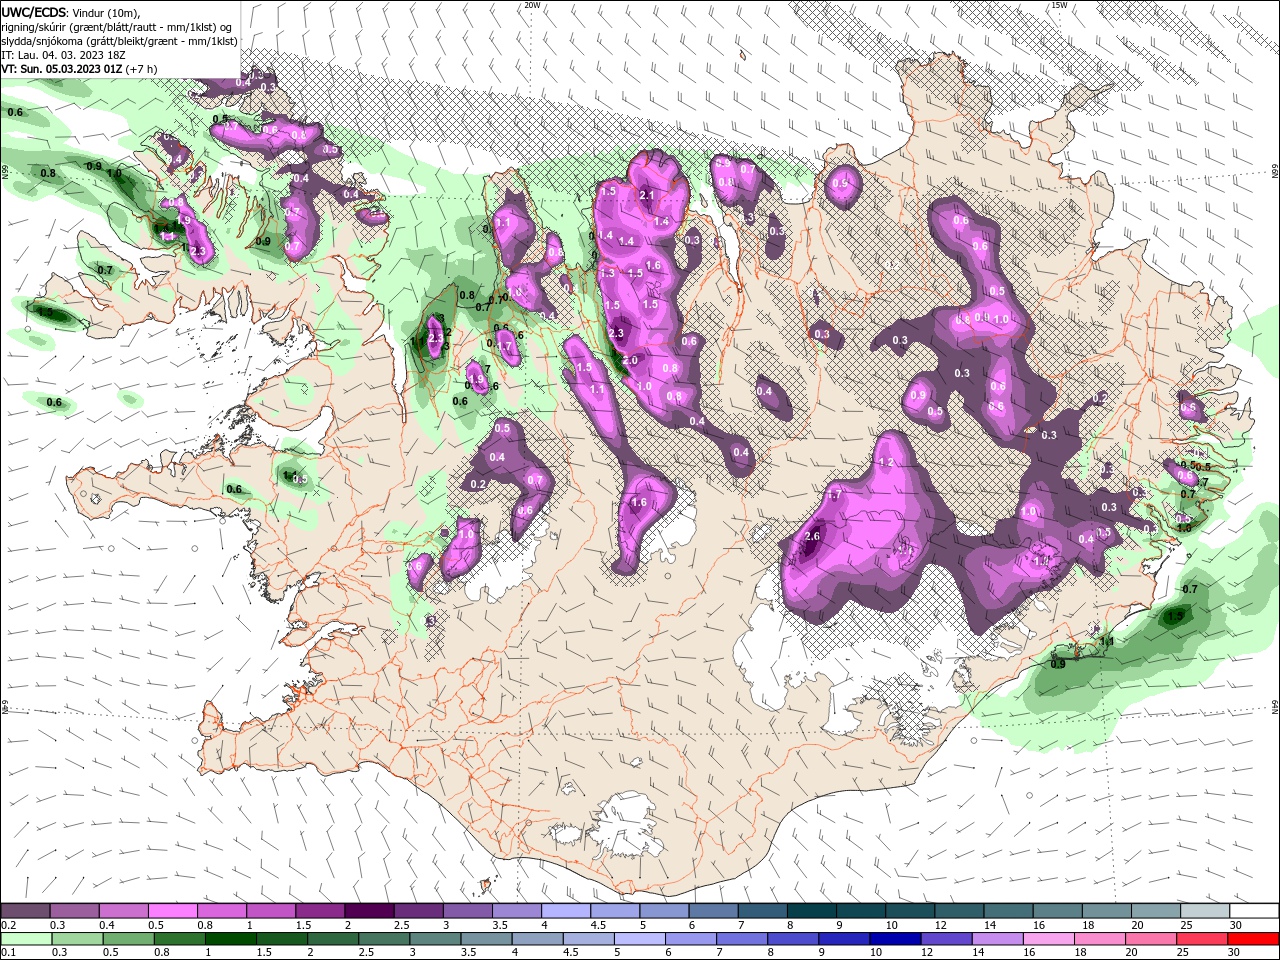This screenshot has width=1280, height=960.
Task: Select the pale gray snow swatch between 25 and 30
Action: tap(1204, 910)
